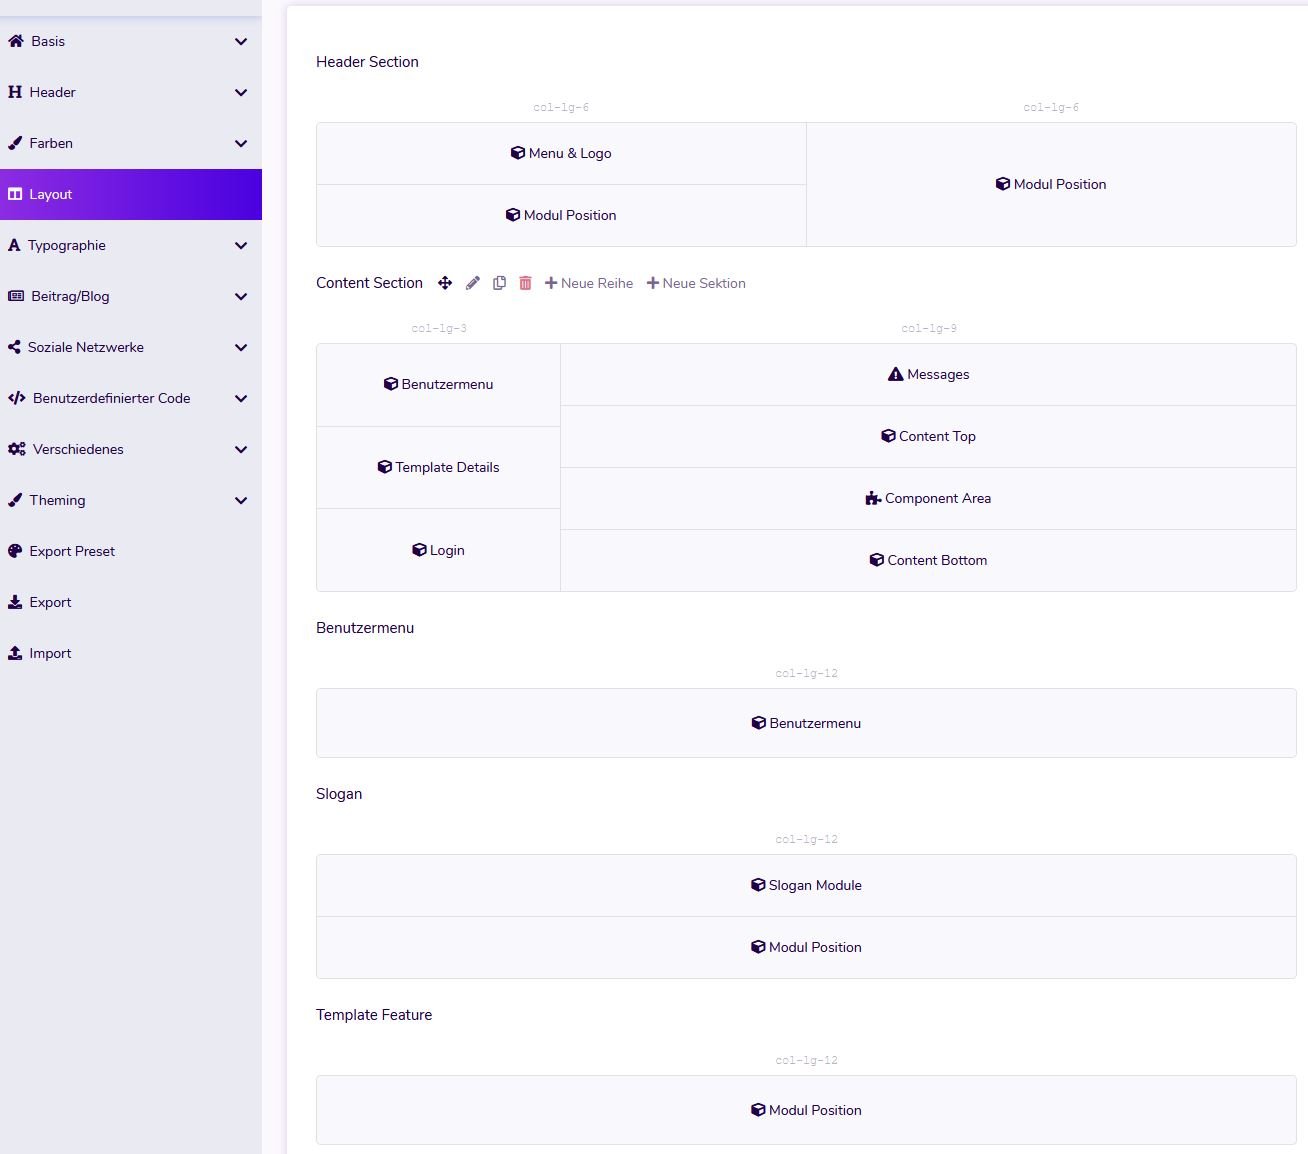Delete Content Section with the red trash icon

tap(525, 283)
